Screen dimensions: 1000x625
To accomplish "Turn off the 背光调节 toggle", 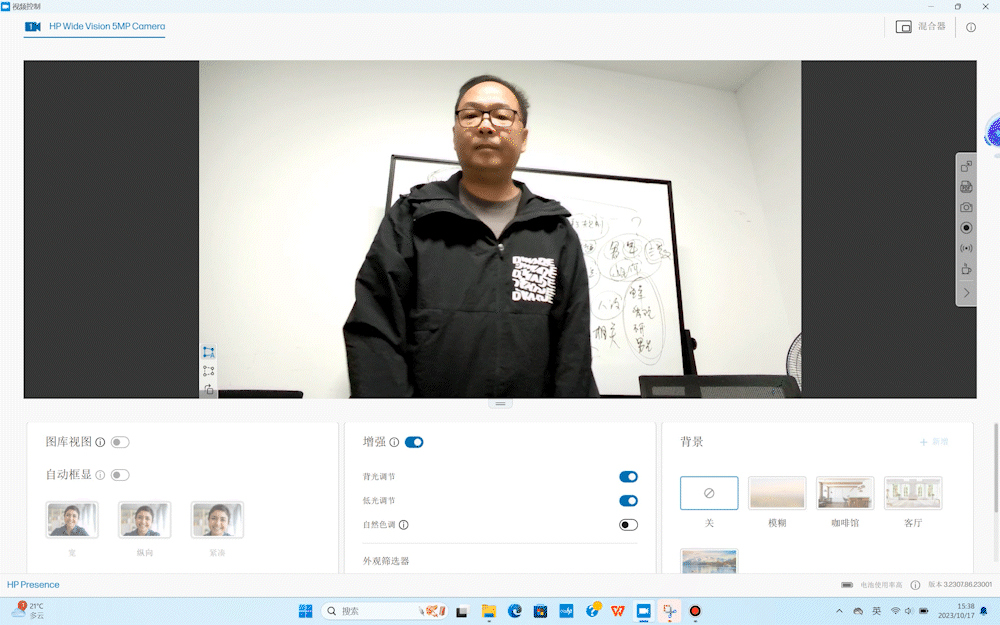I will coord(628,477).
